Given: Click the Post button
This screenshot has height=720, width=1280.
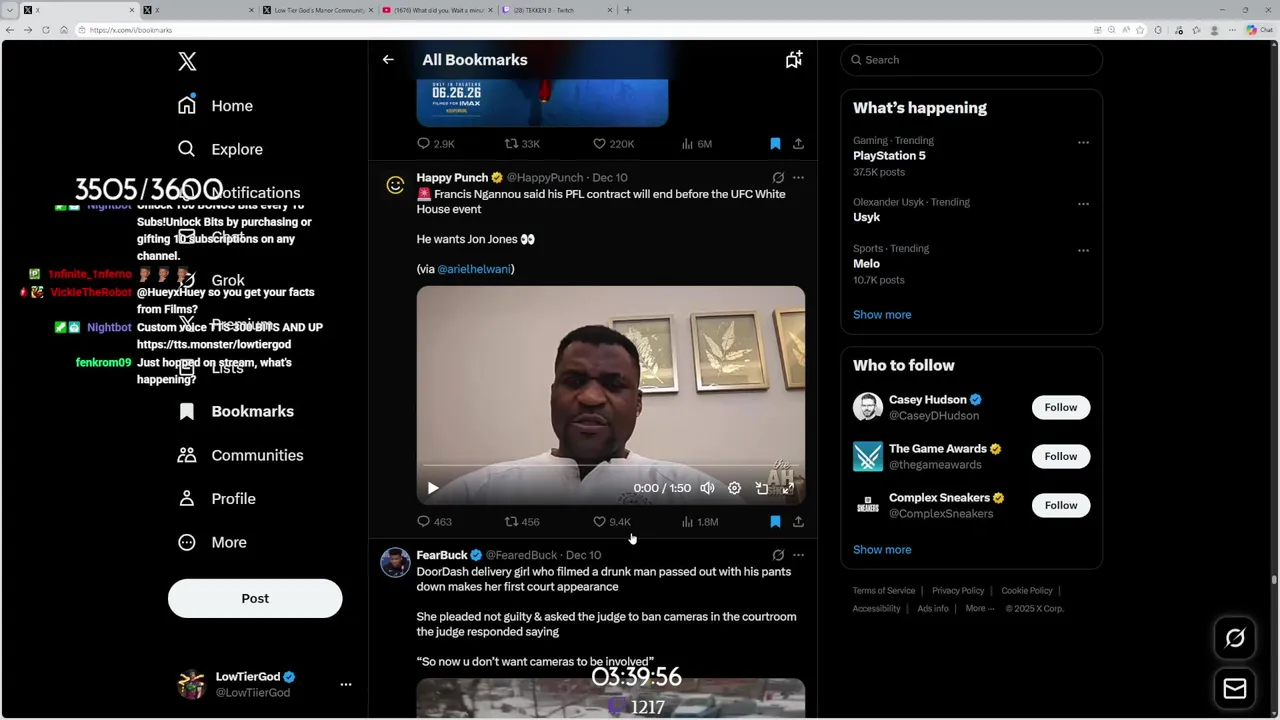Looking at the screenshot, I should click(x=255, y=598).
